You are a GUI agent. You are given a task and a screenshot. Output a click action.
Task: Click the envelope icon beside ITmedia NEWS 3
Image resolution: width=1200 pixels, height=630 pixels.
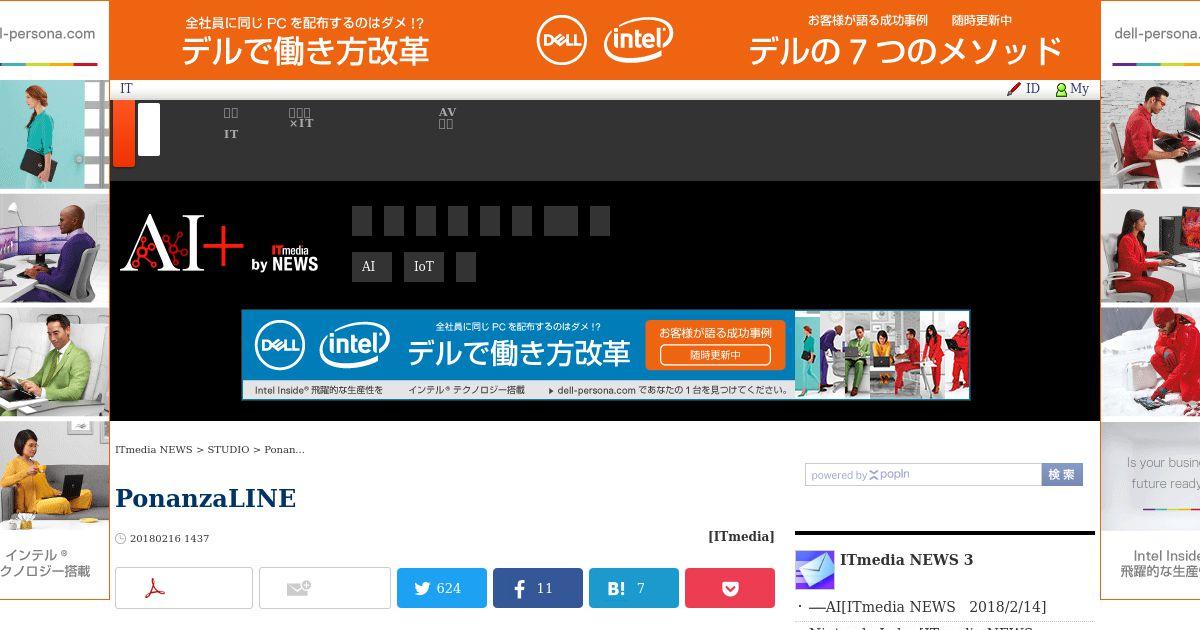point(814,570)
